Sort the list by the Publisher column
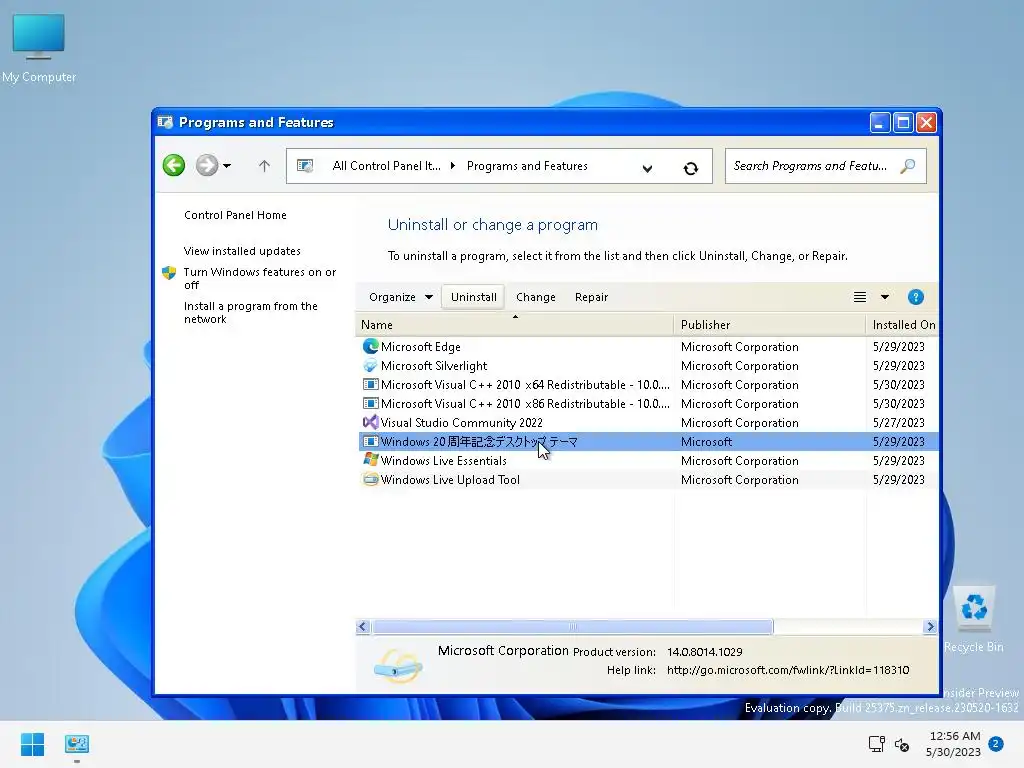The image size is (1024, 768). tap(770, 325)
